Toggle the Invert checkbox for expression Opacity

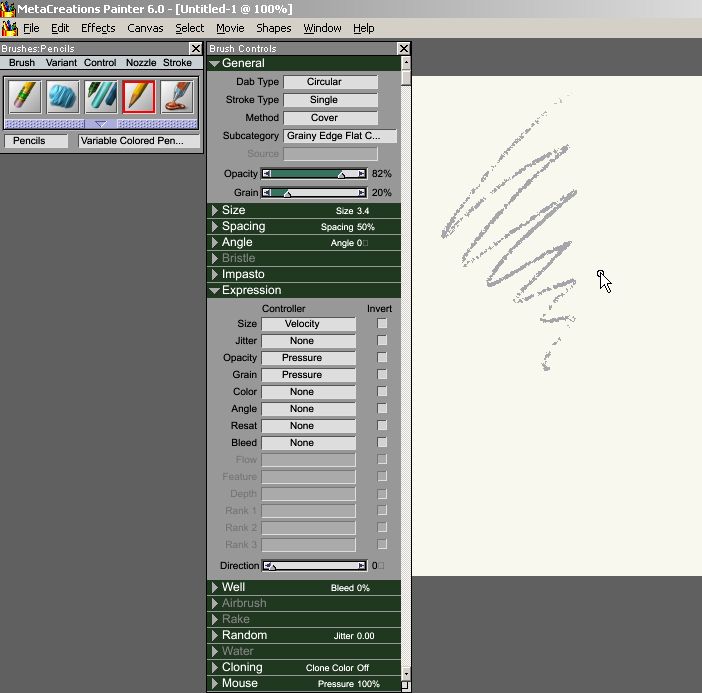coord(382,358)
